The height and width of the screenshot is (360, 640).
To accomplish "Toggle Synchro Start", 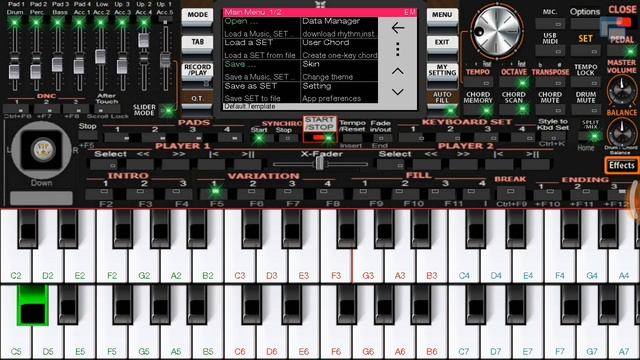I will (x=259, y=138).
